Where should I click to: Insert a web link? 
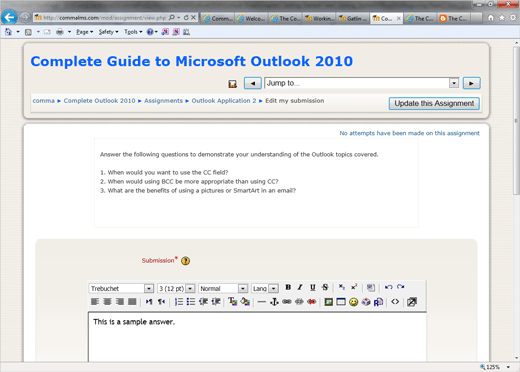[x=287, y=302]
